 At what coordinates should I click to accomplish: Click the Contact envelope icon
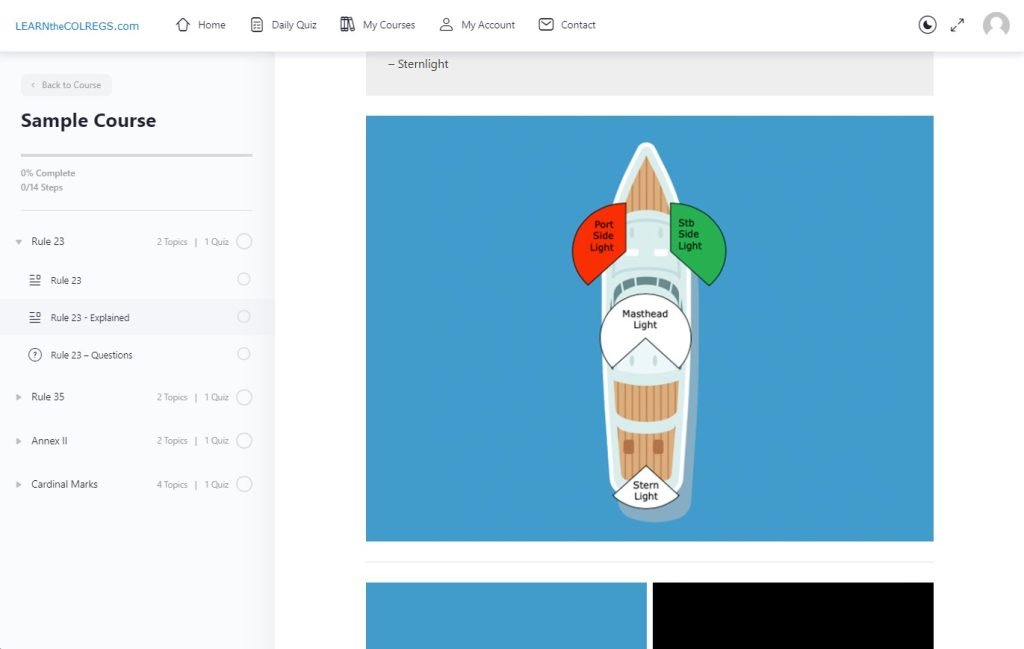pos(546,25)
